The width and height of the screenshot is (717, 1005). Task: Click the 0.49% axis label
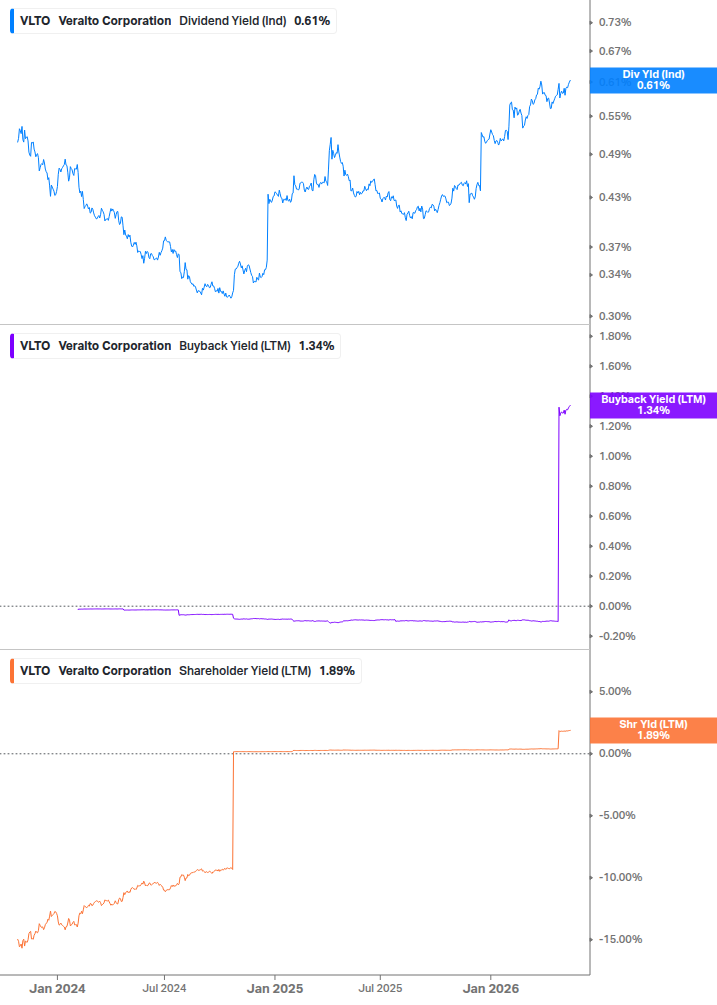point(615,154)
